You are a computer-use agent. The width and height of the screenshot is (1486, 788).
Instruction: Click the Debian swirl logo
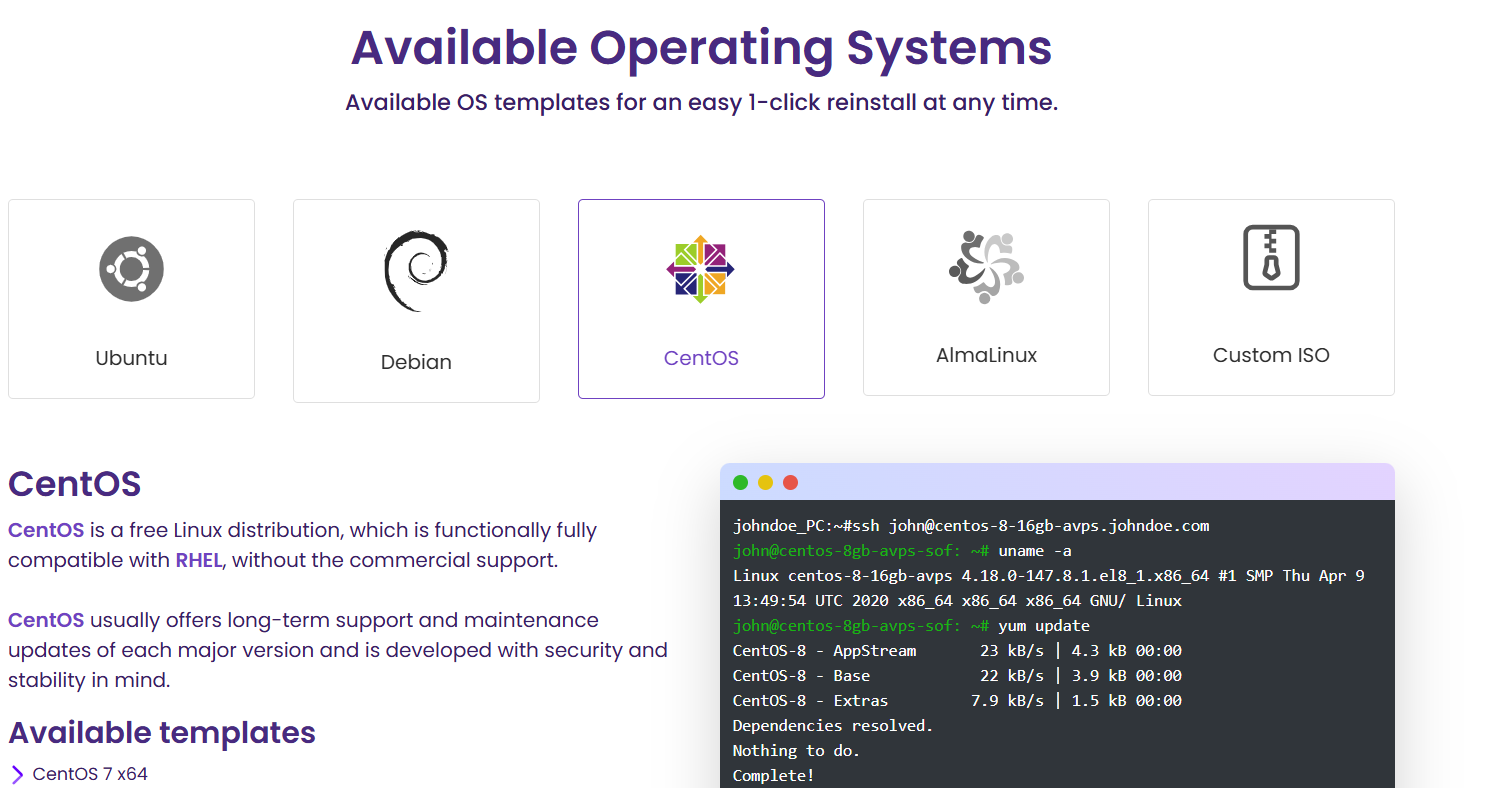click(416, 271)
